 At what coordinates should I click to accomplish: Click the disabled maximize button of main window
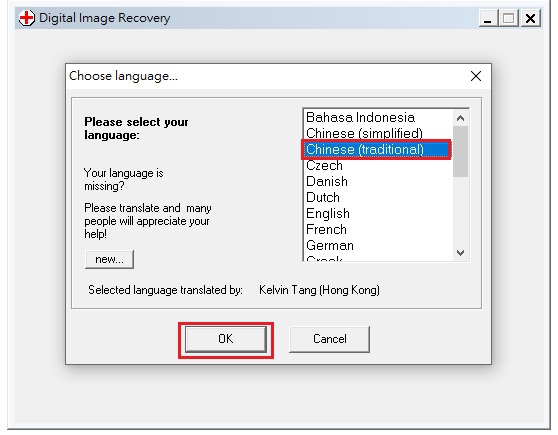(509, 18)
